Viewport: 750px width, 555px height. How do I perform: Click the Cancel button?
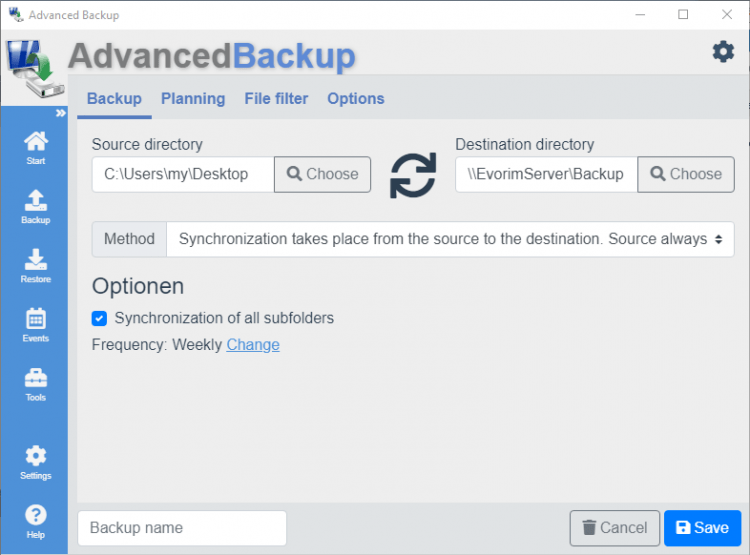pyautogui.click(x=615, y=528)
